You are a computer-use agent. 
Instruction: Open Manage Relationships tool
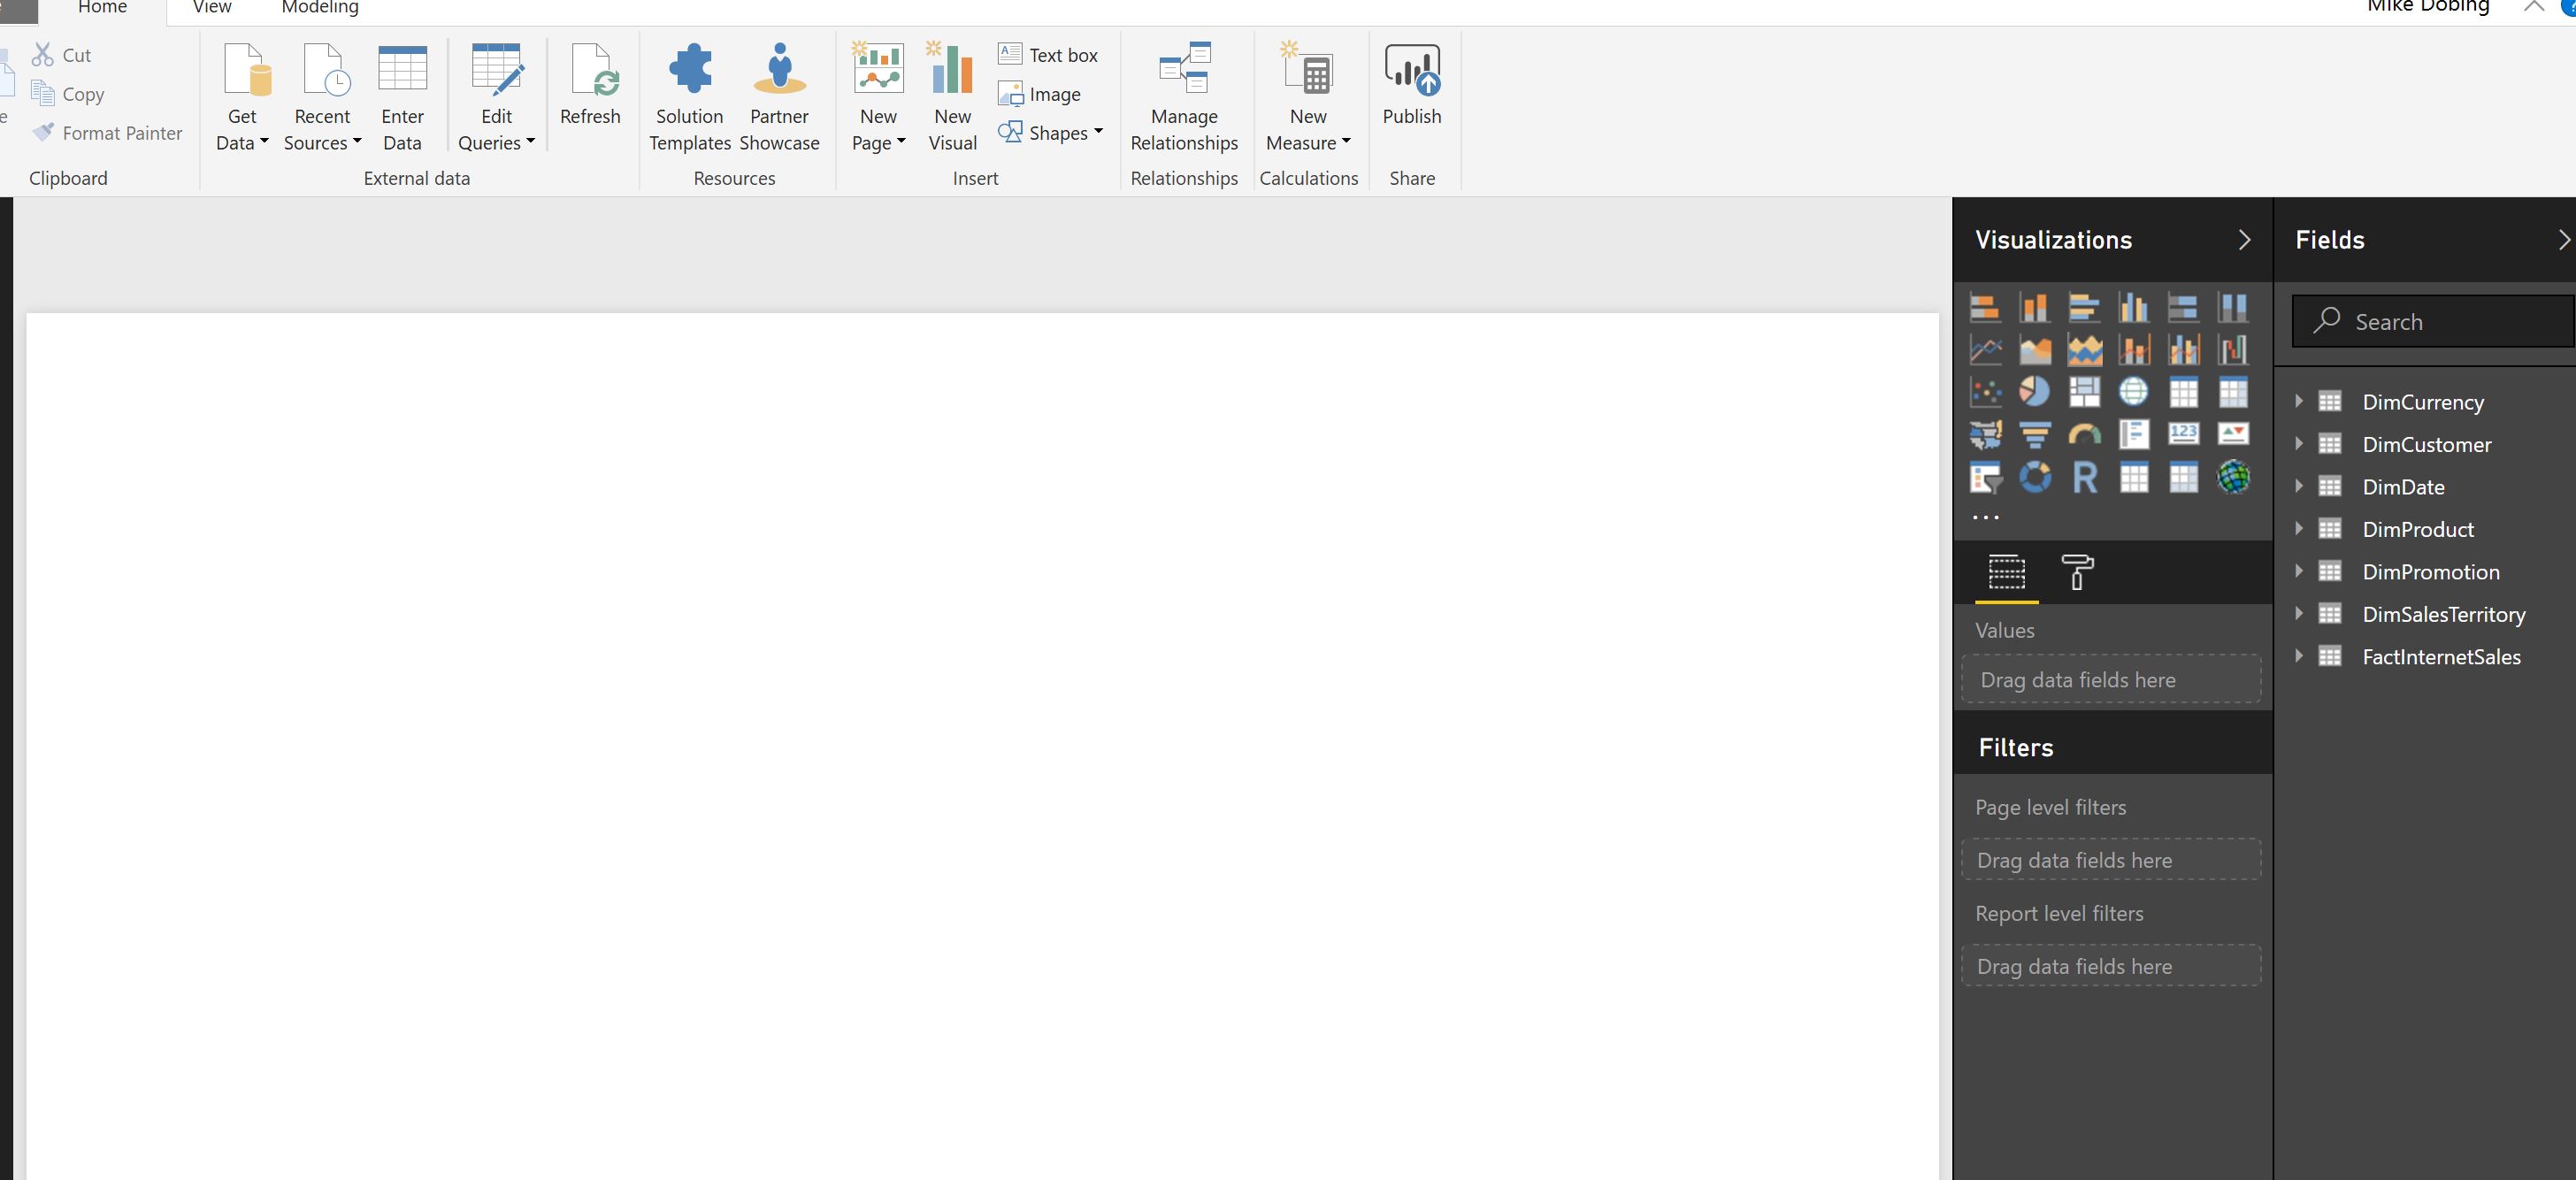coord(1184,97)
